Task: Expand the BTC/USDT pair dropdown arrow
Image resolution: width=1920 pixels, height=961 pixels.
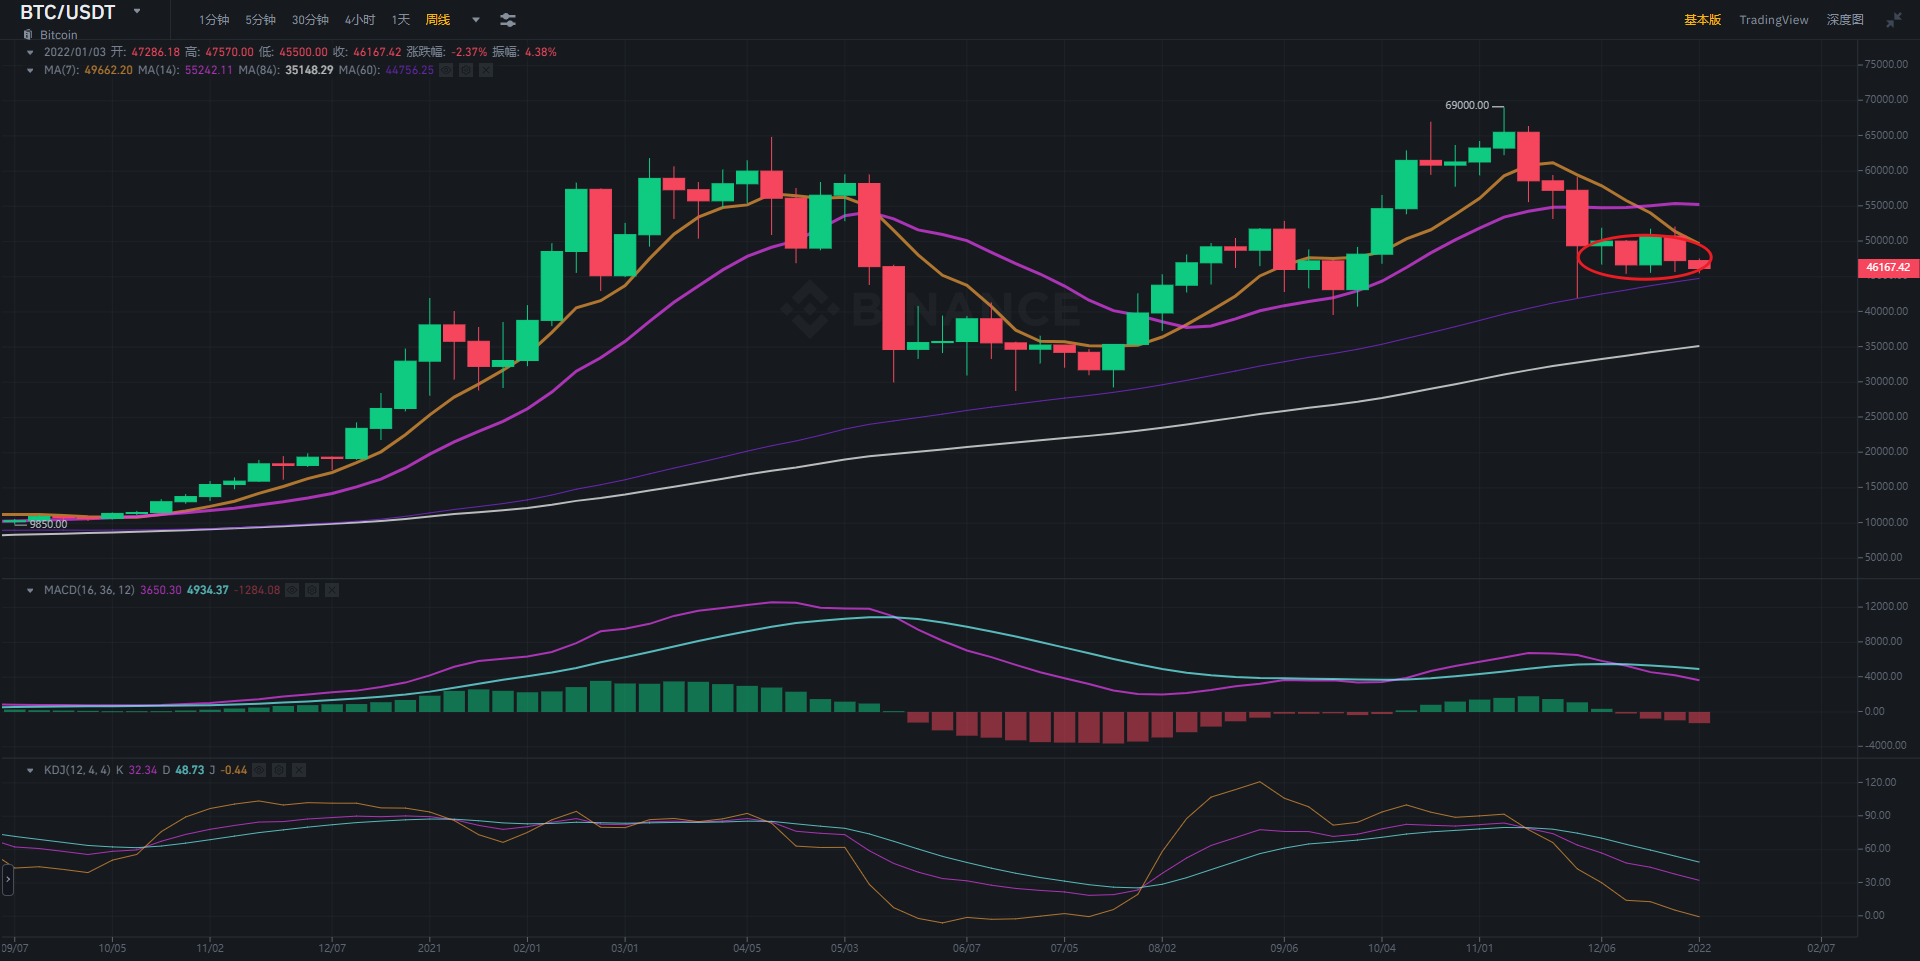Action: 137,12
